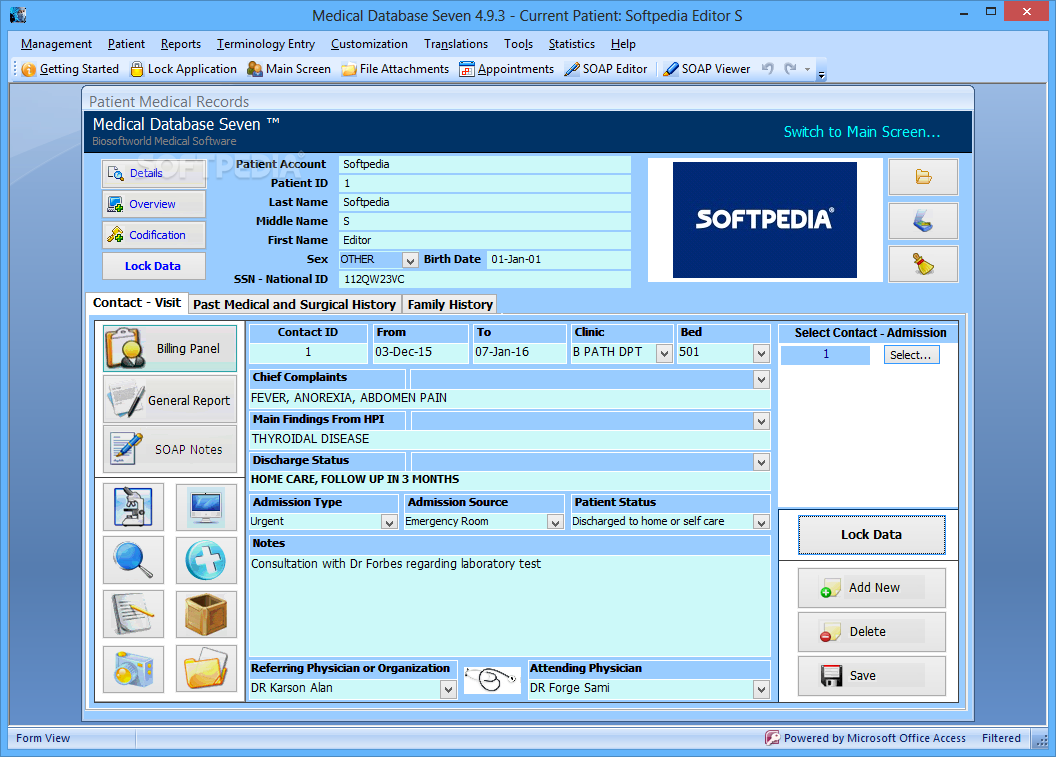Switch to Family History tab

click(x=450, y=304)
